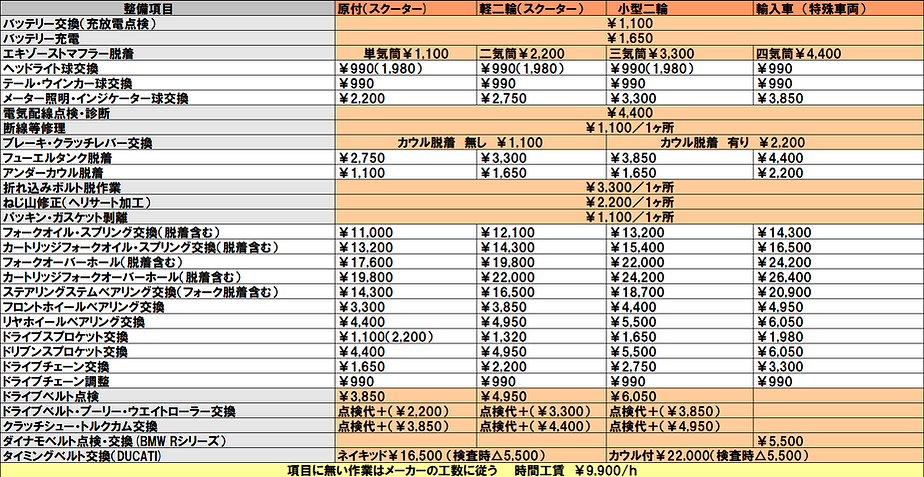Click the 輸入車(特殊車両) column header

[x=839, y=8]
